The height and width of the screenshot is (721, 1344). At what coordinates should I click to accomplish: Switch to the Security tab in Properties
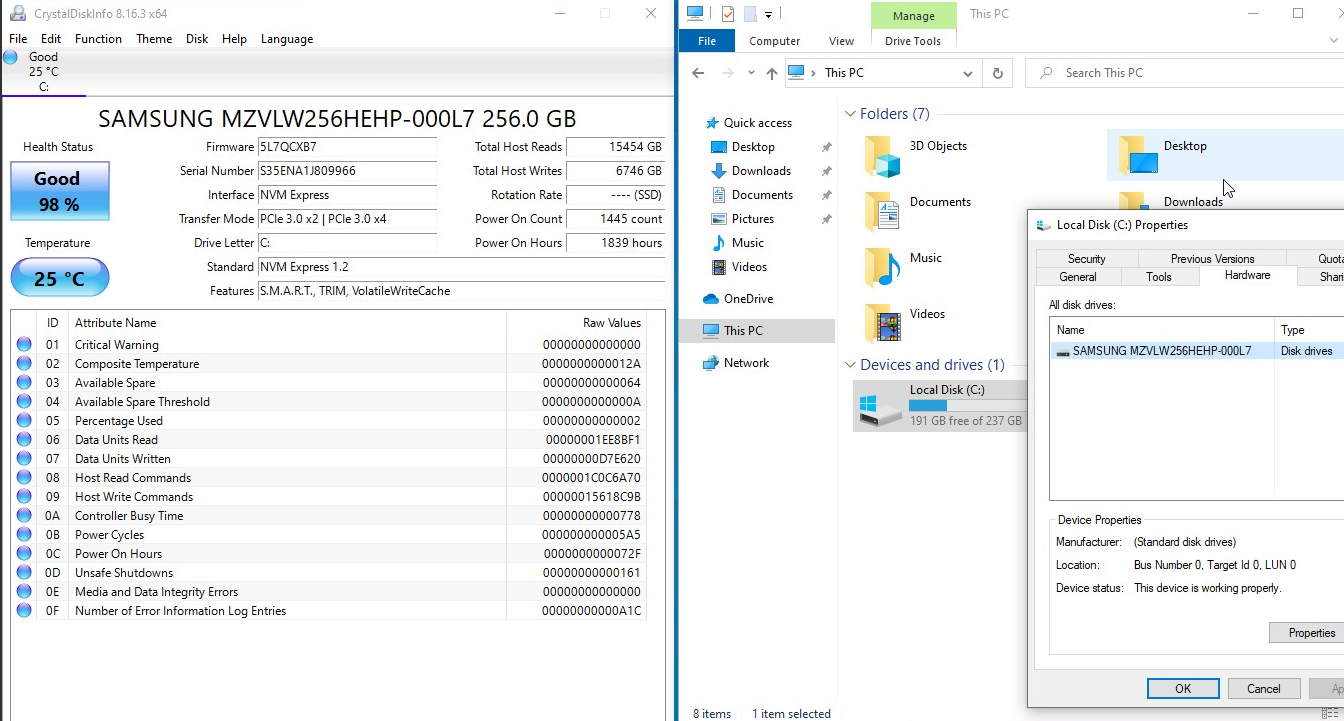click(1086, 258)
